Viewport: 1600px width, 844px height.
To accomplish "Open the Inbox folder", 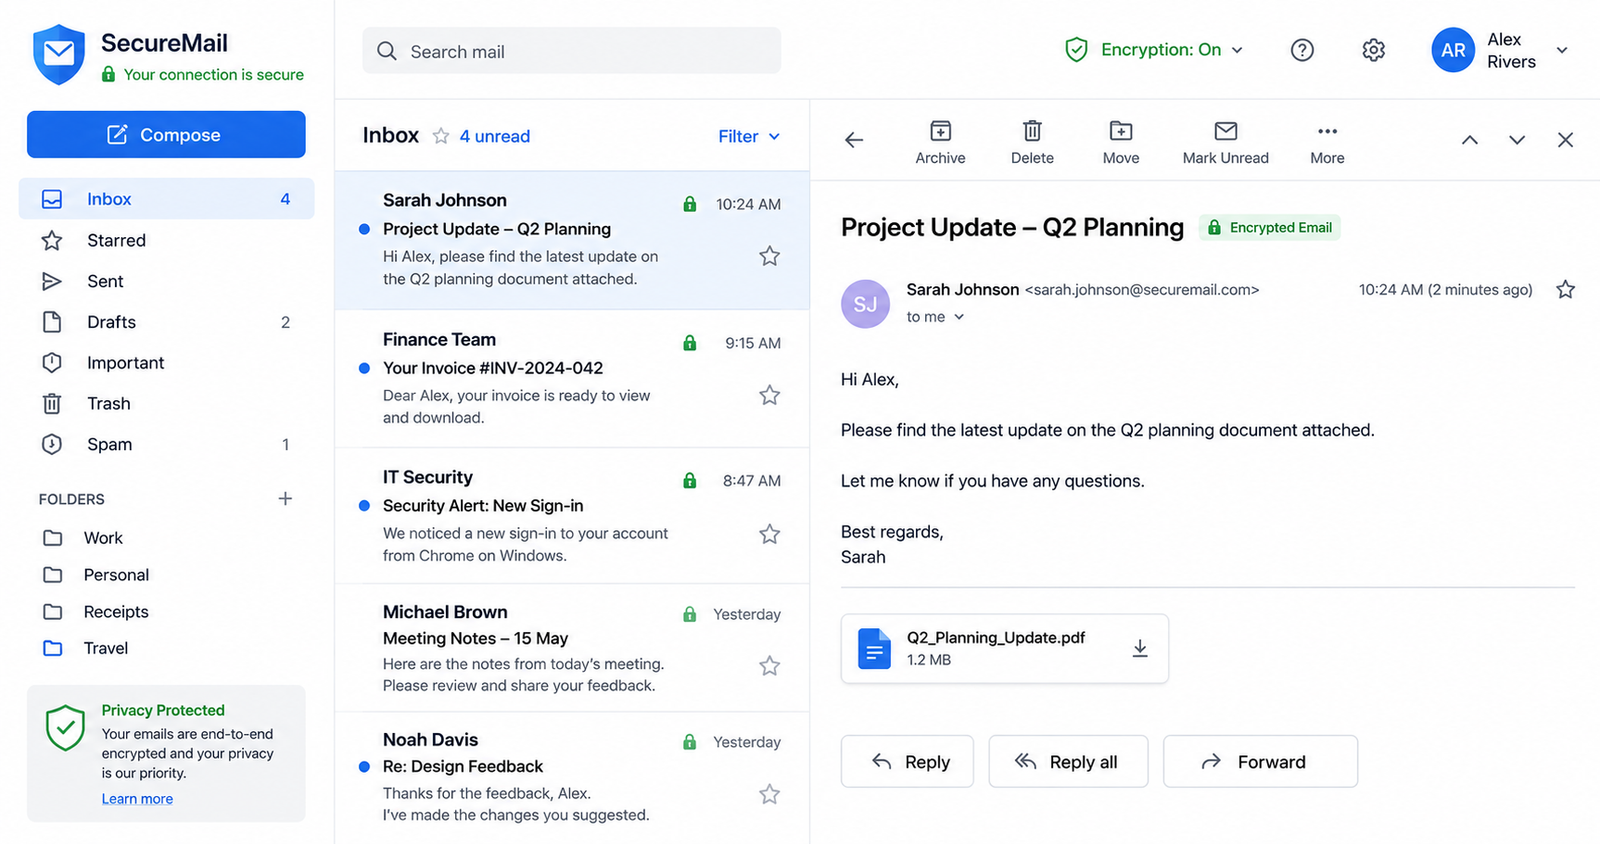I will coord(167,199).
